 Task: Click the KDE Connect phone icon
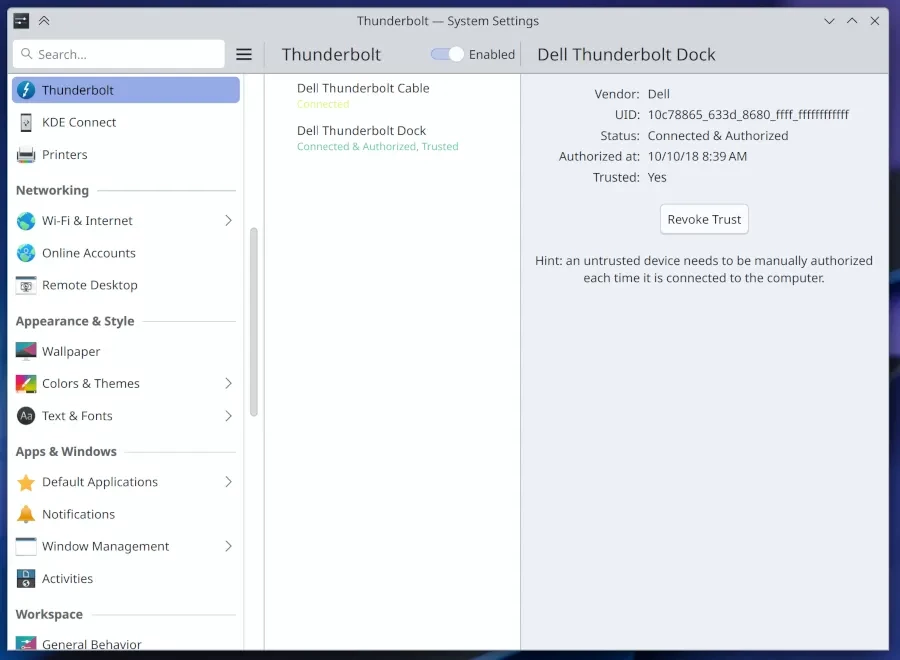26,122
